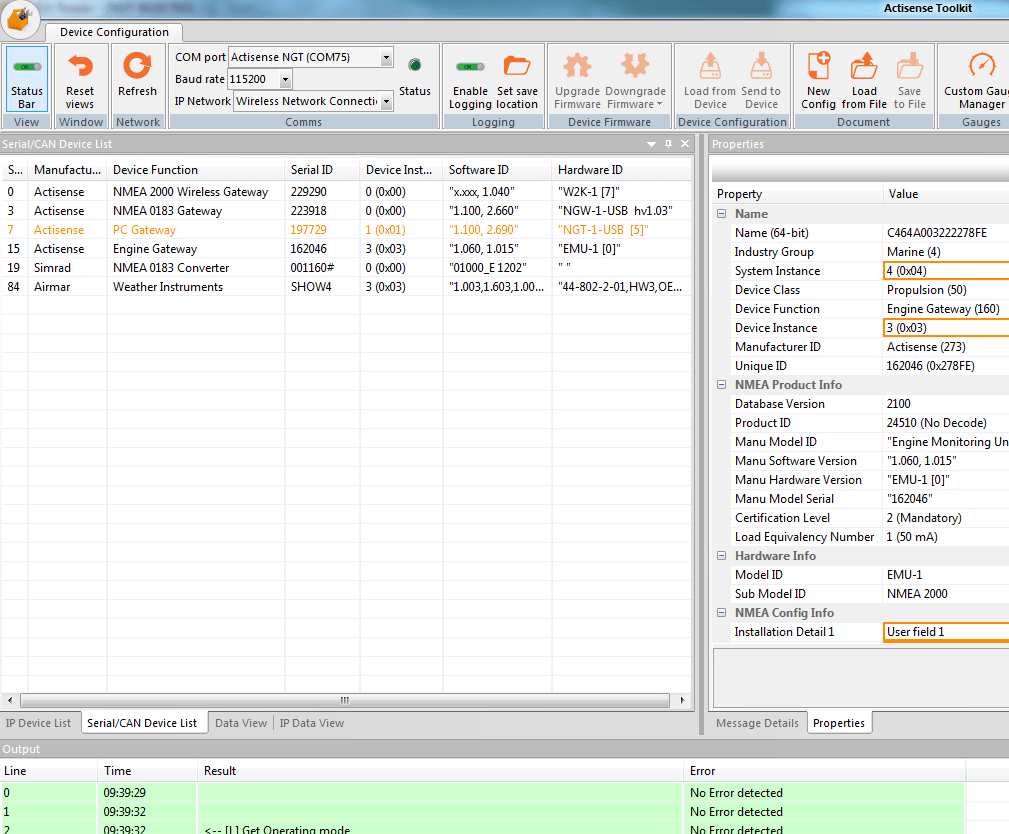Switch to the IP Data View tab

point(311,723)
